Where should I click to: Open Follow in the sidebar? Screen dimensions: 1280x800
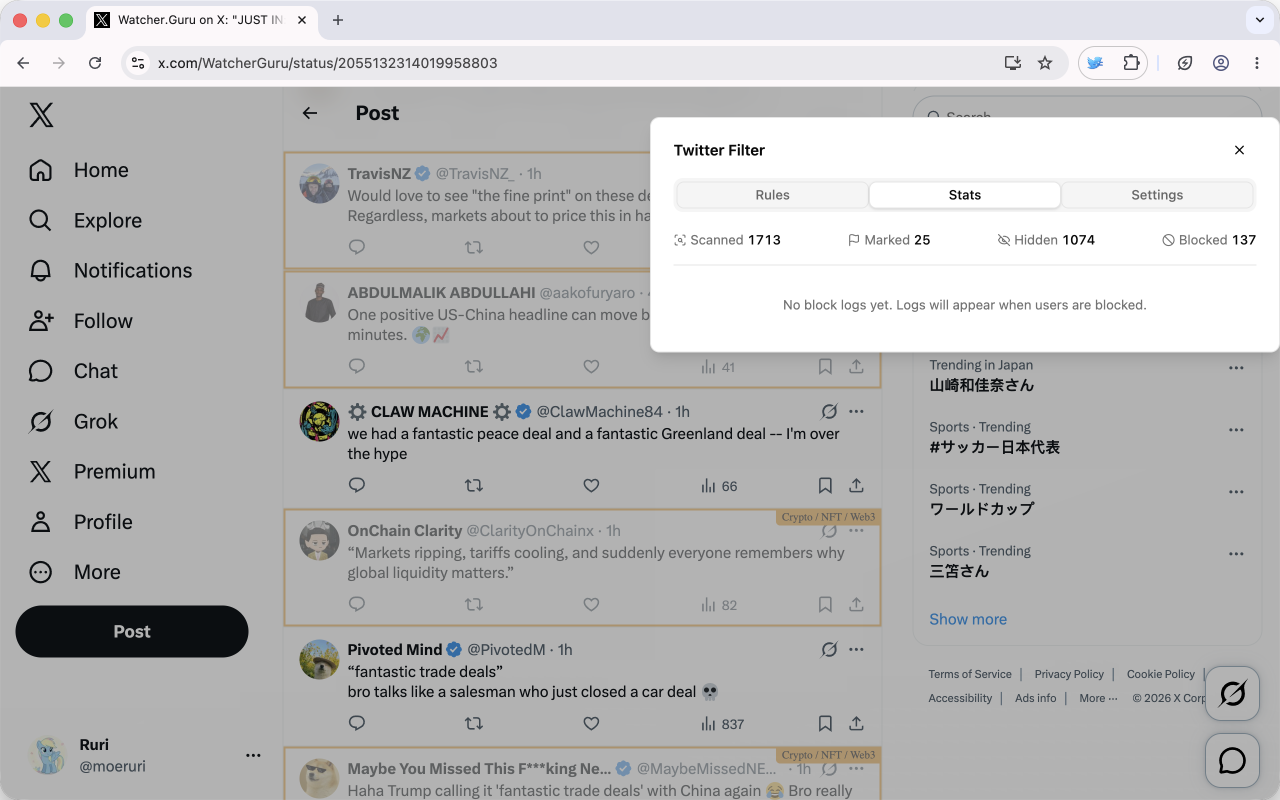[81, 321]
